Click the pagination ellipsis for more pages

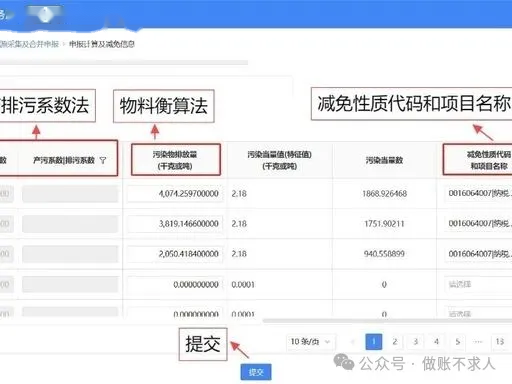coord(478,342)
